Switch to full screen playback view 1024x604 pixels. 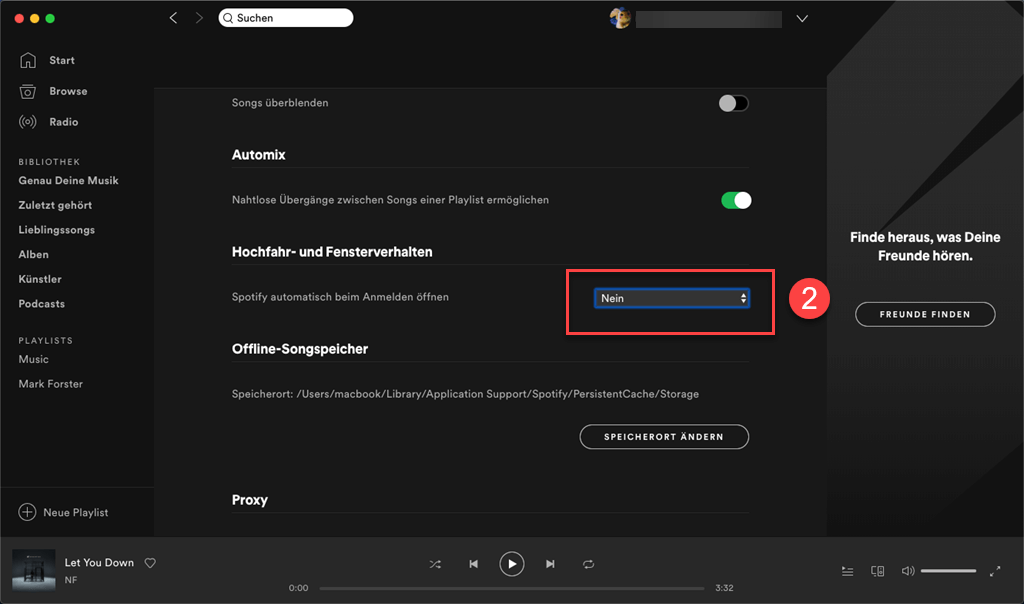pos(996,571)
